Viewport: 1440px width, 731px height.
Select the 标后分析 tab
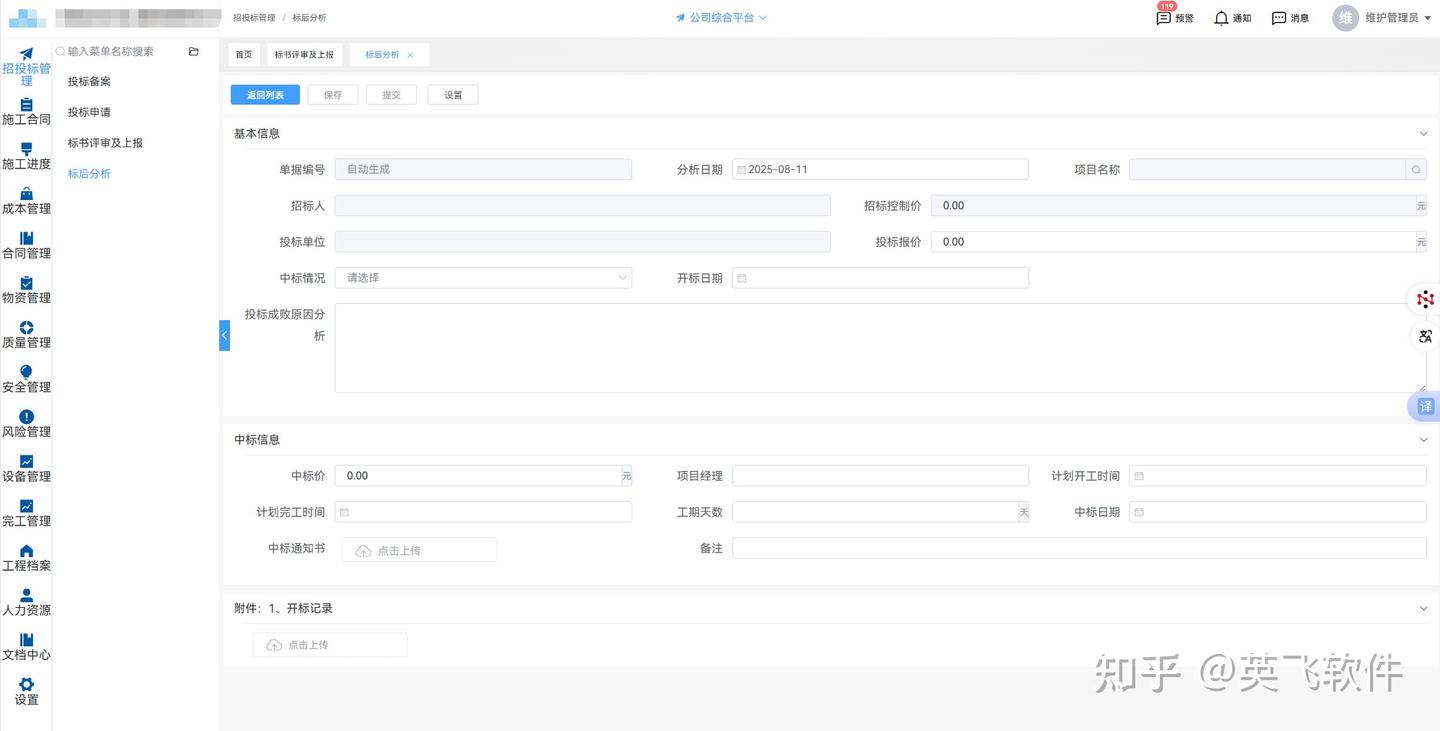click(382, 55)
